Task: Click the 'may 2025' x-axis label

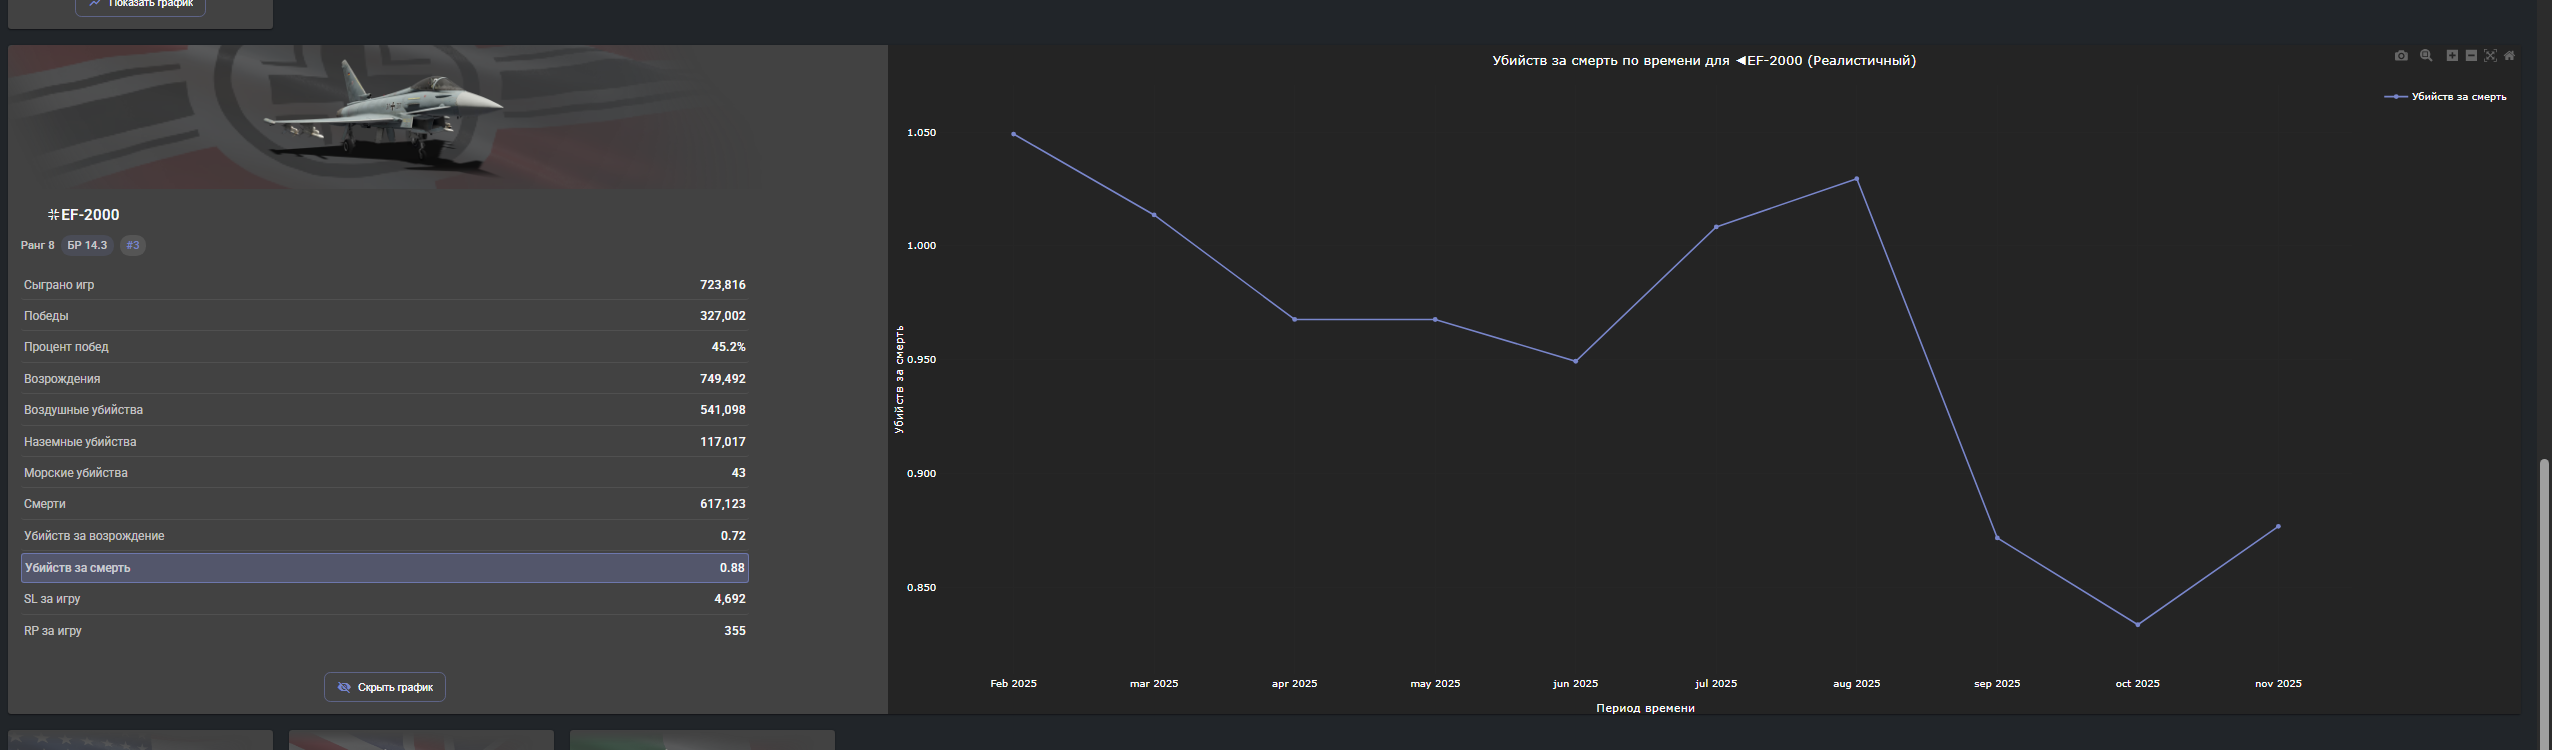Action: pyautogui.click(x=1435, y=684)
